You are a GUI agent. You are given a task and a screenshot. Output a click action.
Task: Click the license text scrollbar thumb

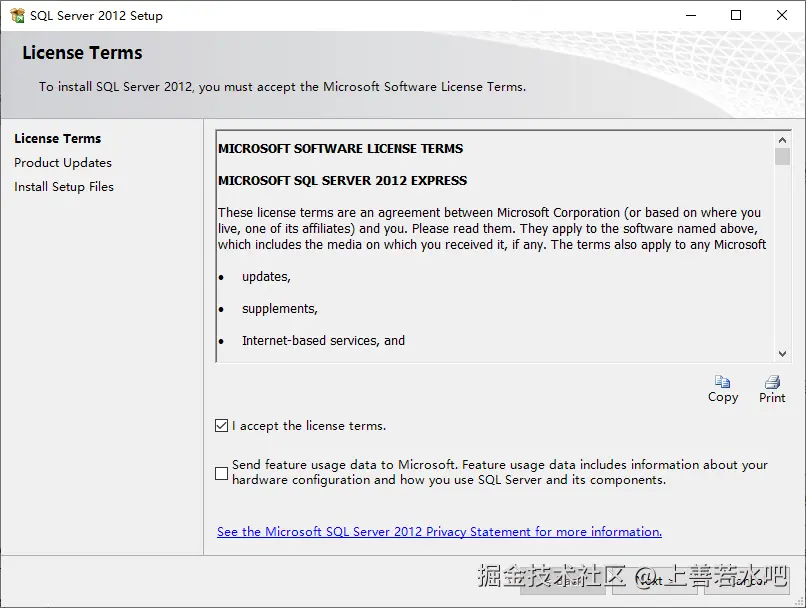point(782,157)
